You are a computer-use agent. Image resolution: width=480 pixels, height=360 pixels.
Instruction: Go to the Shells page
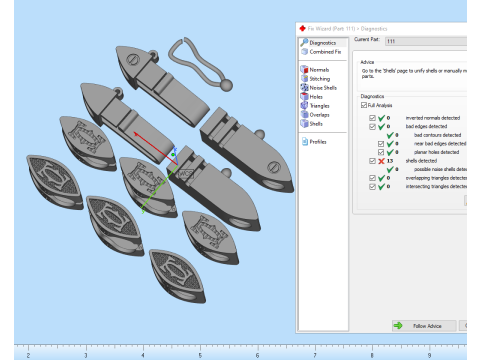pyautogui.click(x=312, y=124)
